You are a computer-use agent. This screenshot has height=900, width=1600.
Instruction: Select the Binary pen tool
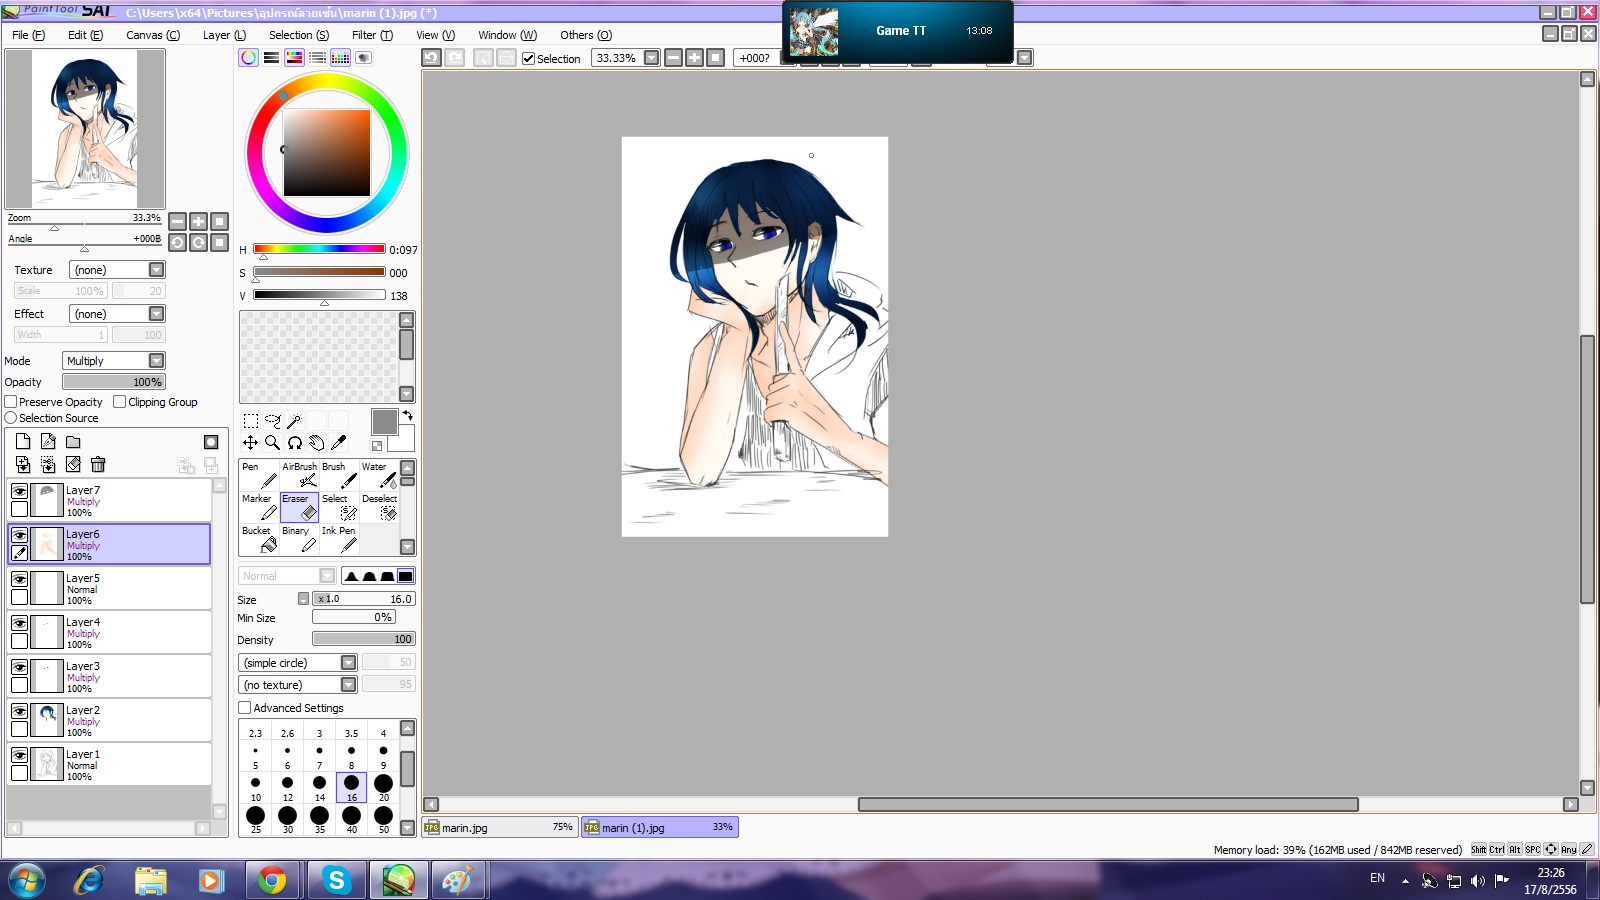[299, 539]
